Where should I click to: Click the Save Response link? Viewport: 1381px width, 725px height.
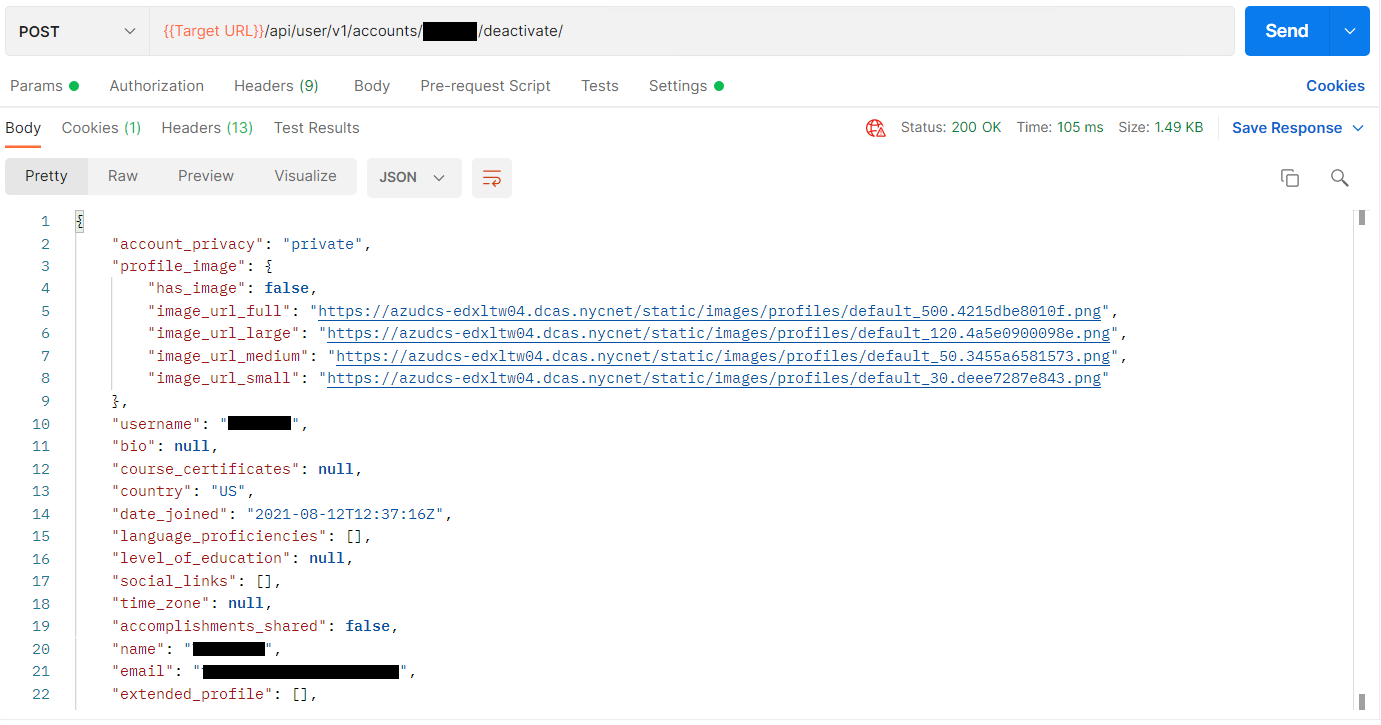pos(1287,128)
